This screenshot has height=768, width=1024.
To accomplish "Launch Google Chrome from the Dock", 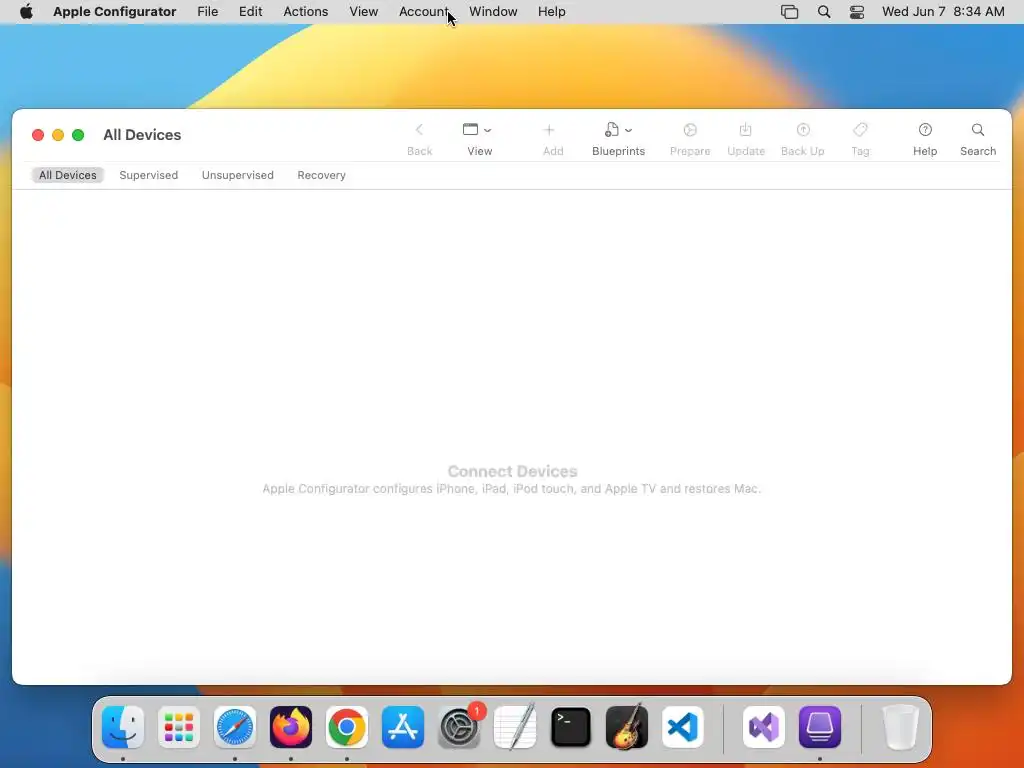I will (x=347, y=727).
